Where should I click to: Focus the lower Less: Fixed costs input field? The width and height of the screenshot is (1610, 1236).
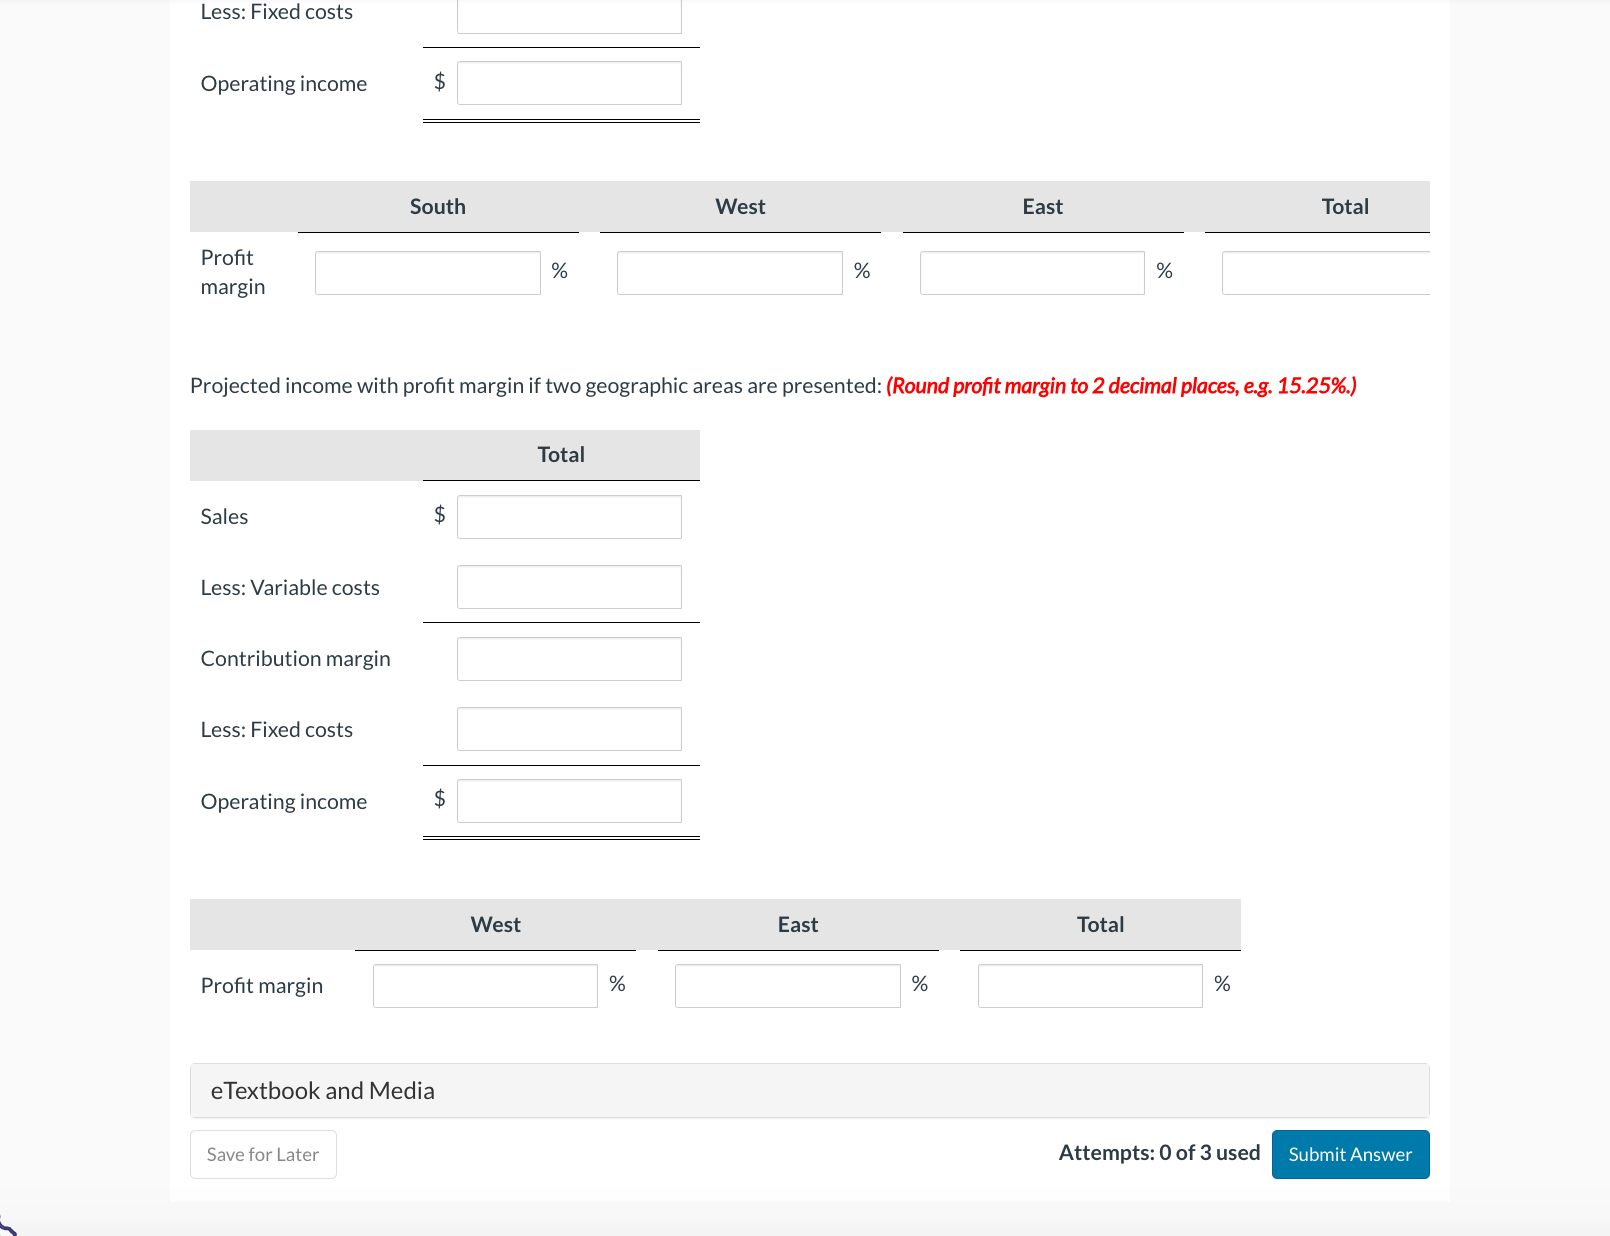pos(569,729)
